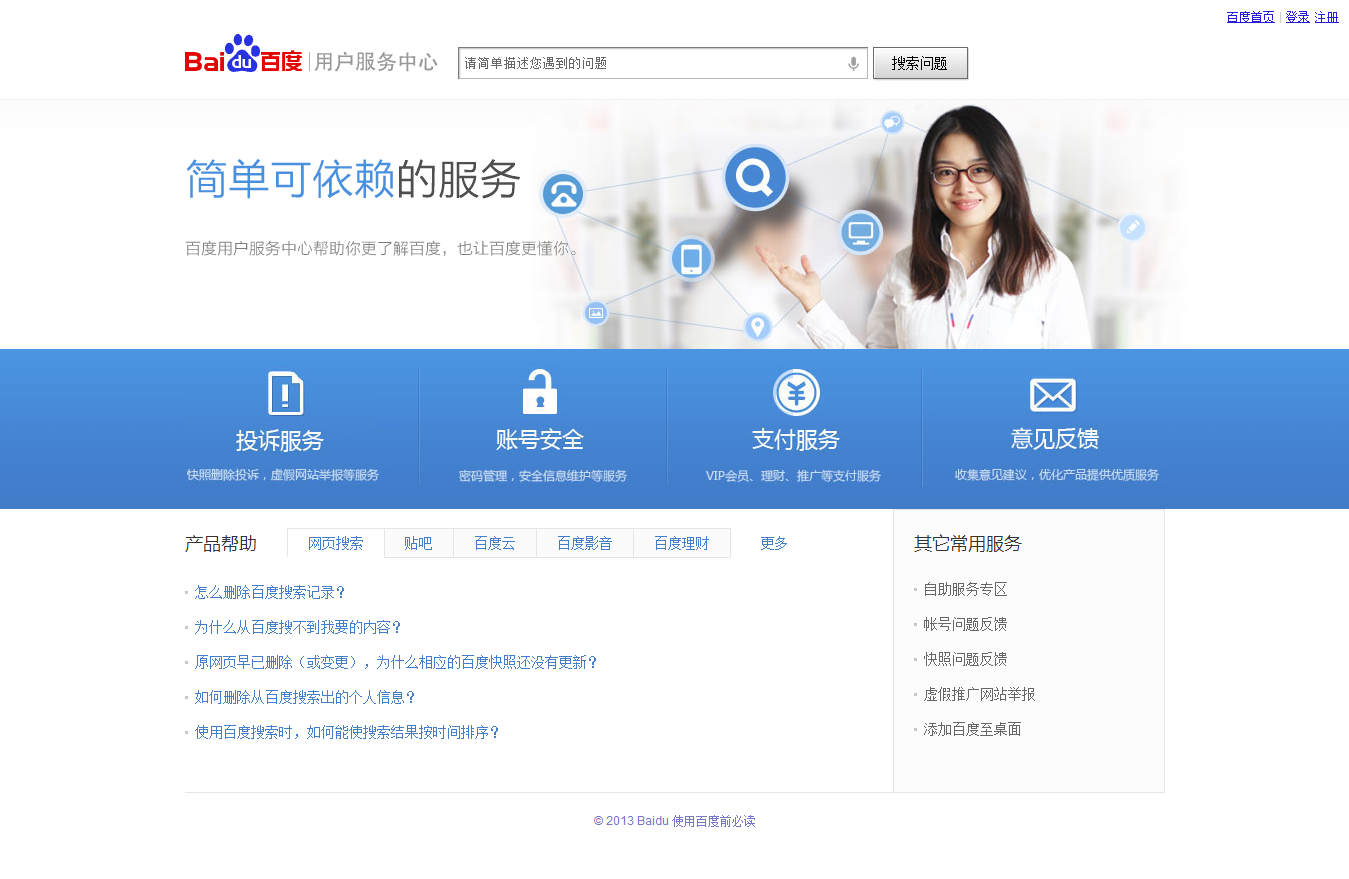Screen dimensions: 1349x879
Task: Open the 百度云 tab
Action: point(495,543)
